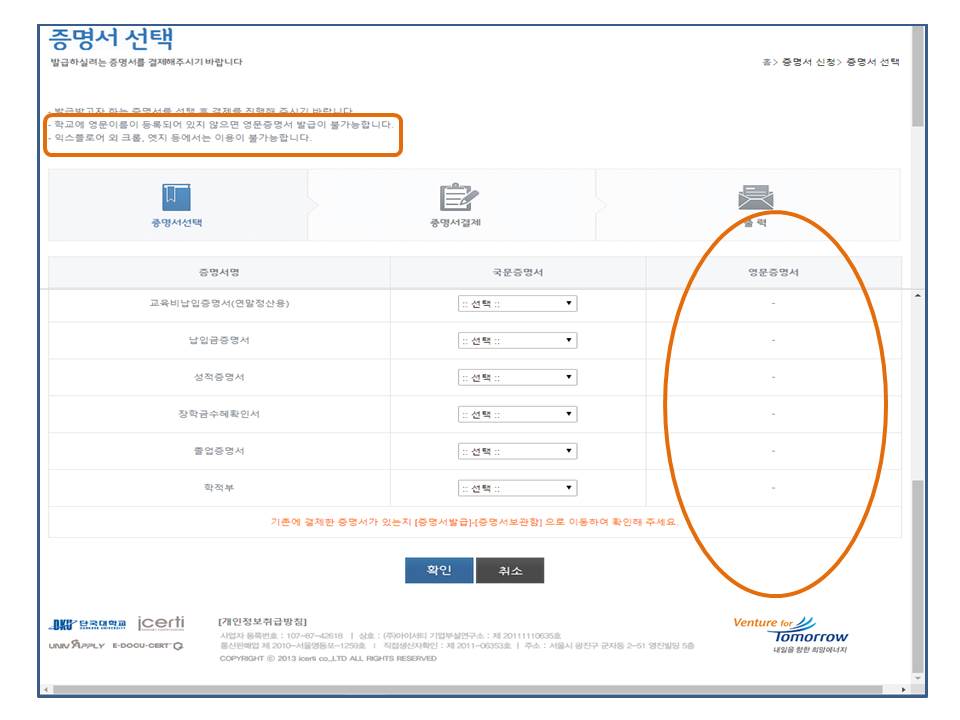Click the 증명서결제 clipboard icon
The width and height of the screenshot is (960, 720).
click(459, 197)
